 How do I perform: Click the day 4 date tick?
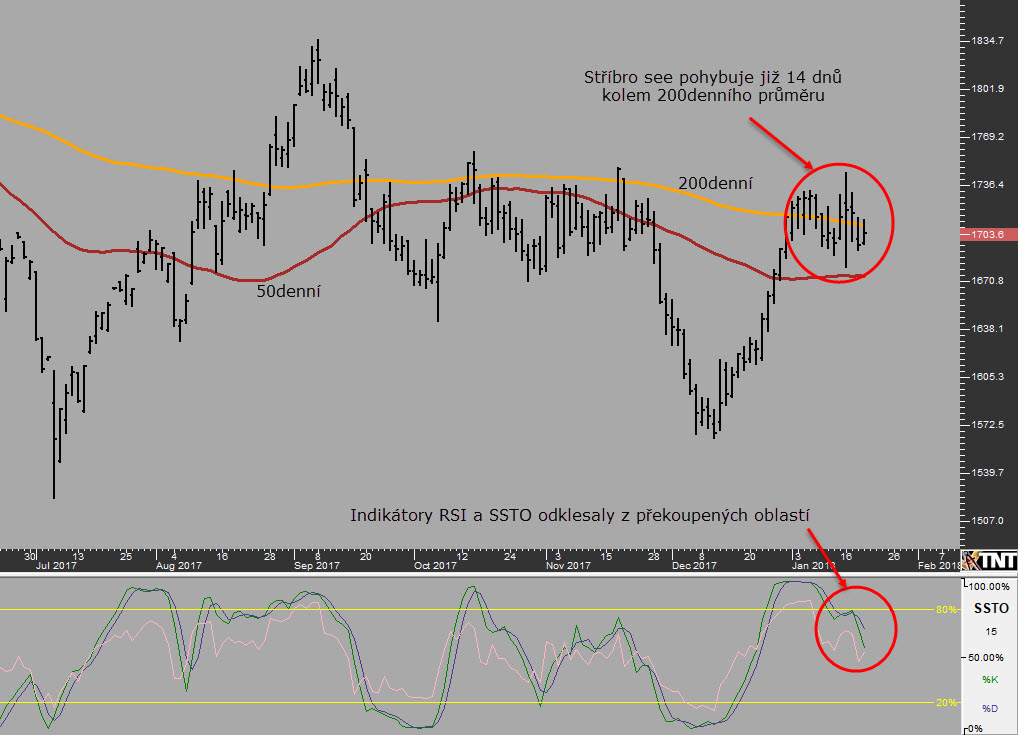[174, 556]
